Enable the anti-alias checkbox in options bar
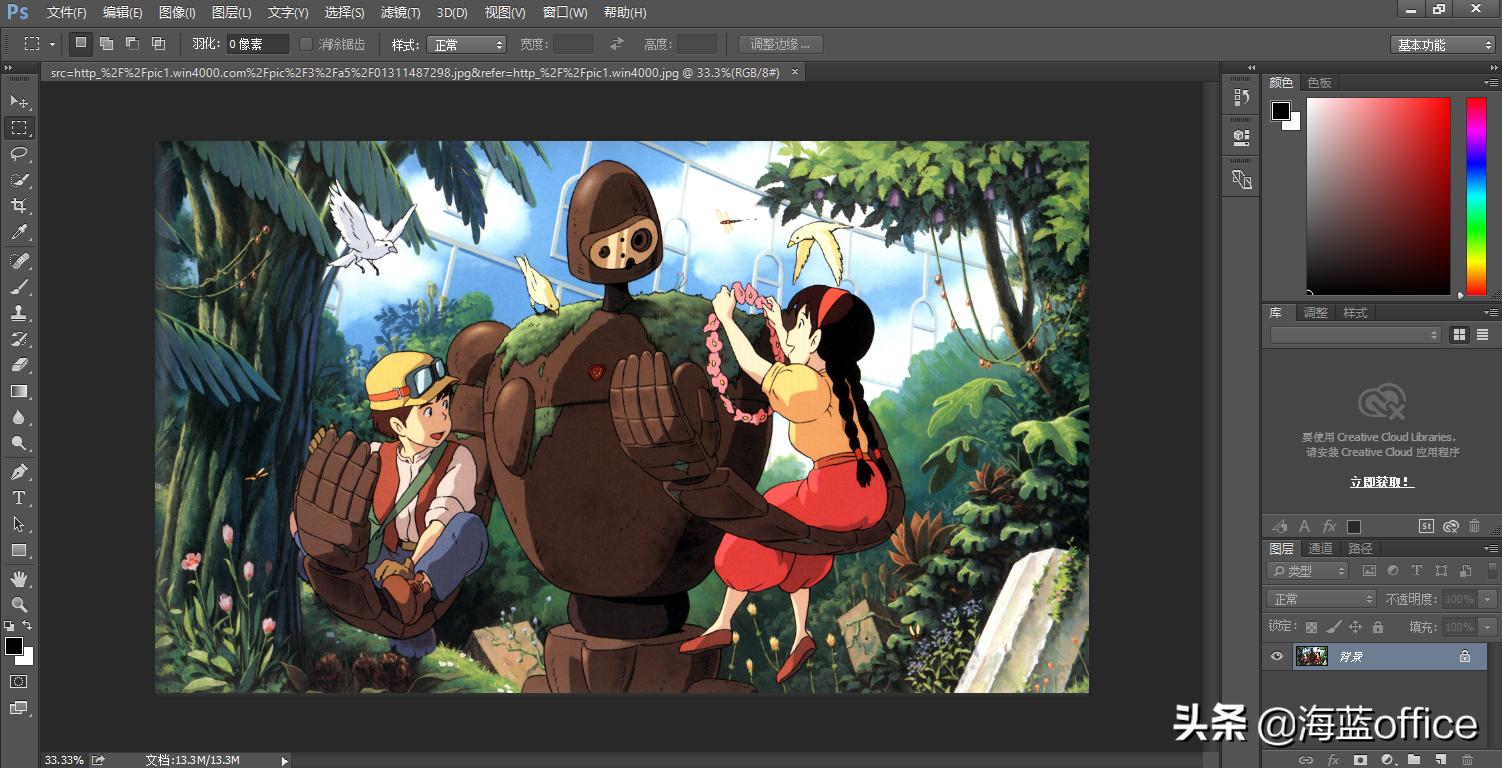This screenshot has height=768, width=1502. coord(306,44)
